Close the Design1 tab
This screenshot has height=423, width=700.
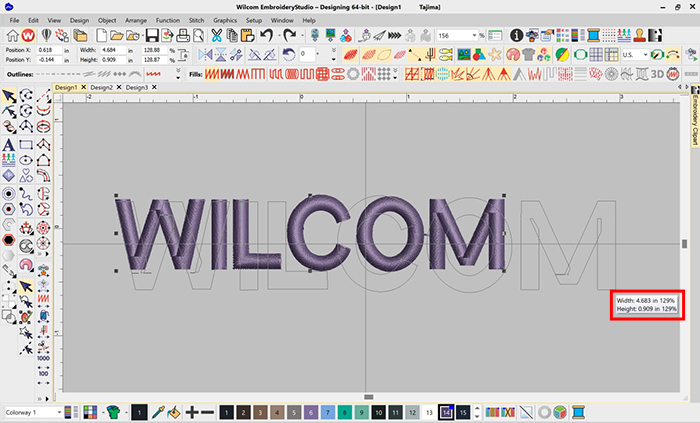pos(83,87)
